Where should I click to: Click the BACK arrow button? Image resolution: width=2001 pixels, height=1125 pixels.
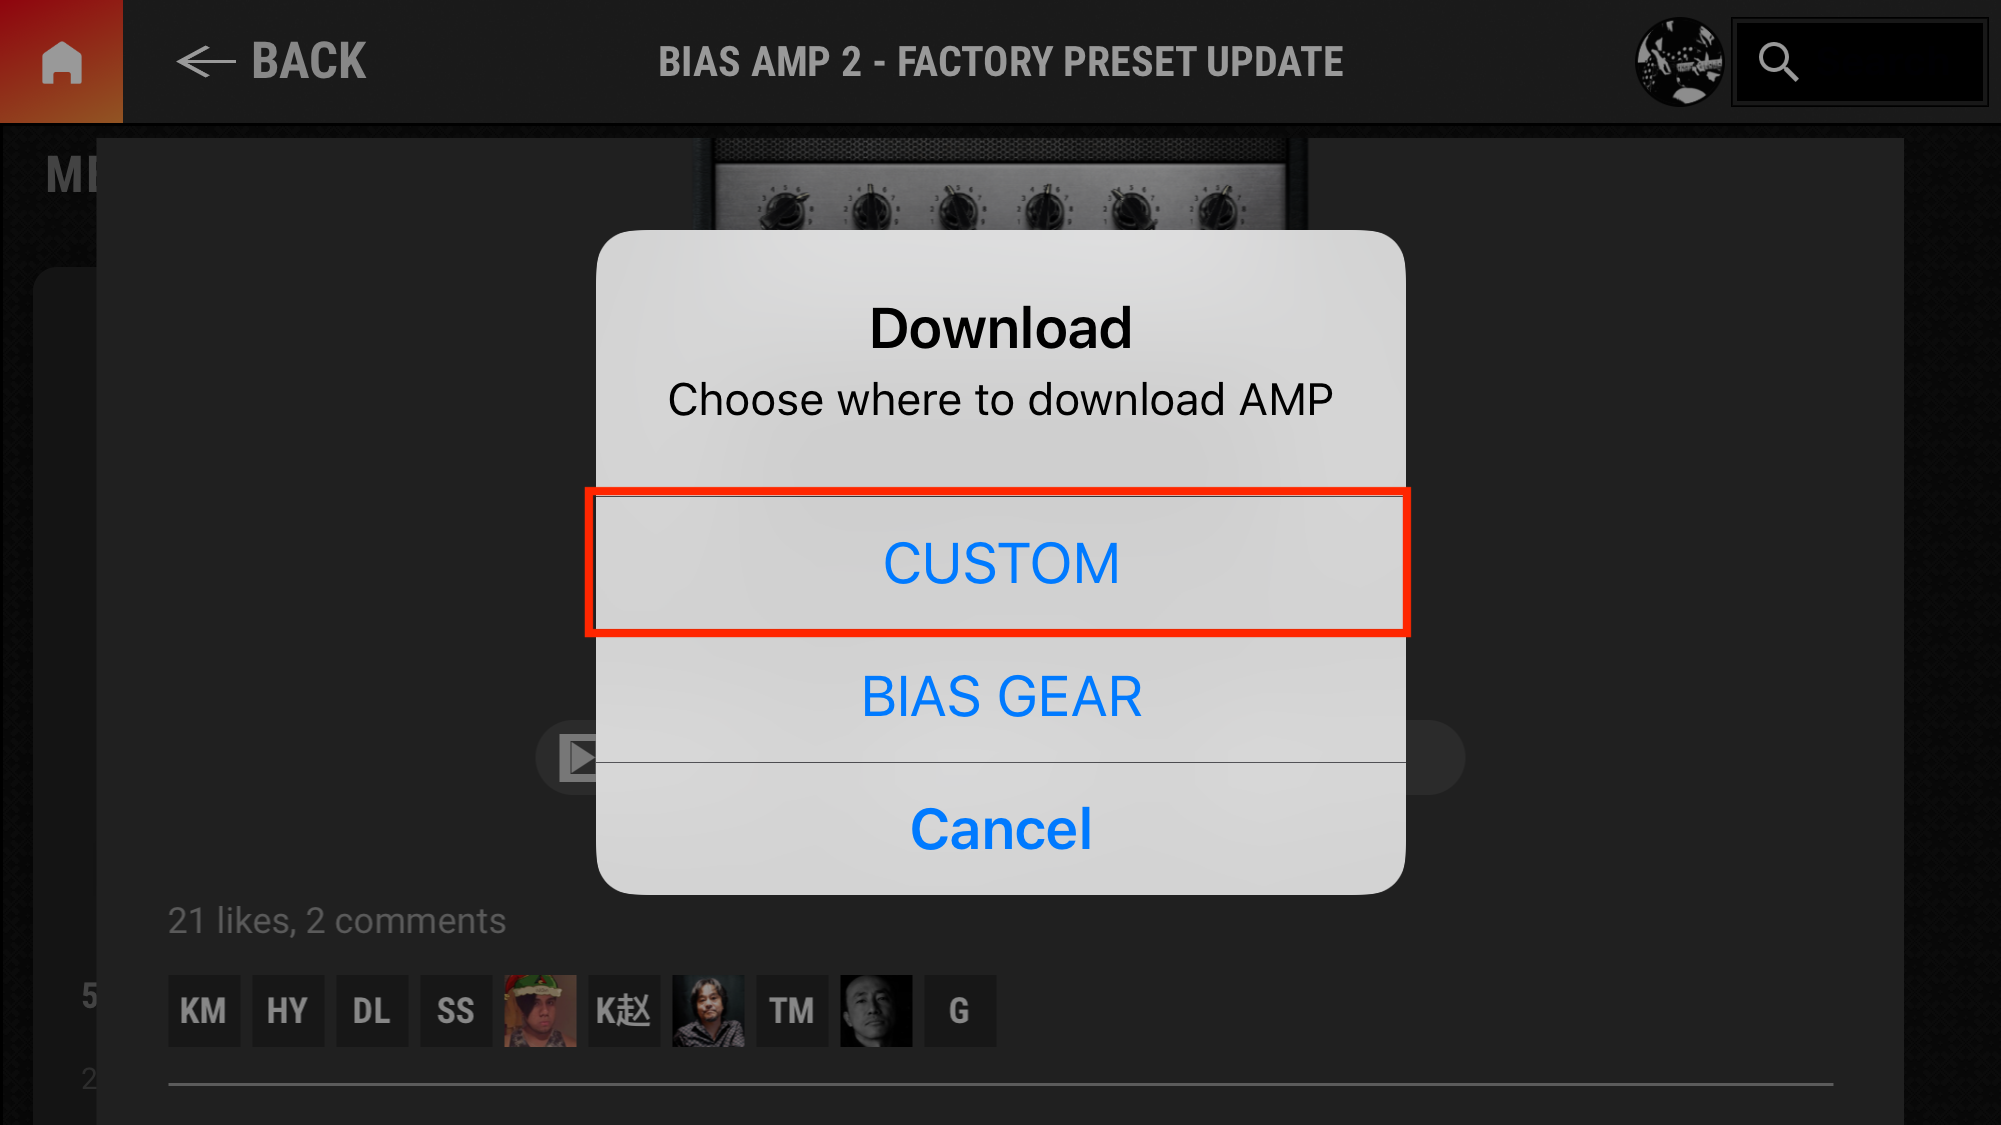click(x=271, y=61)
